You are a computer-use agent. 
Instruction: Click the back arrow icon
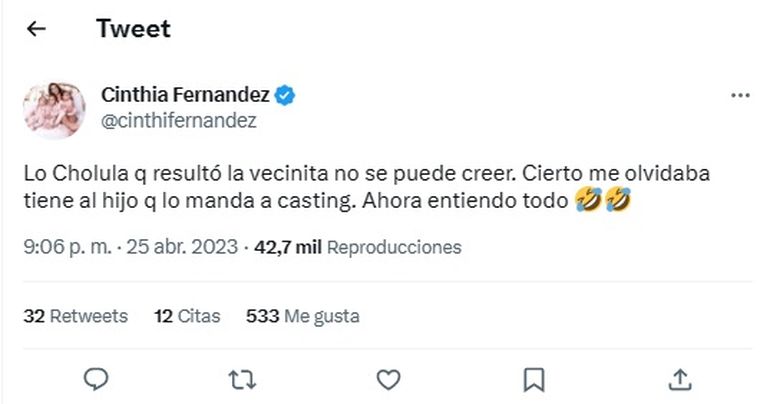coord(36,29)
